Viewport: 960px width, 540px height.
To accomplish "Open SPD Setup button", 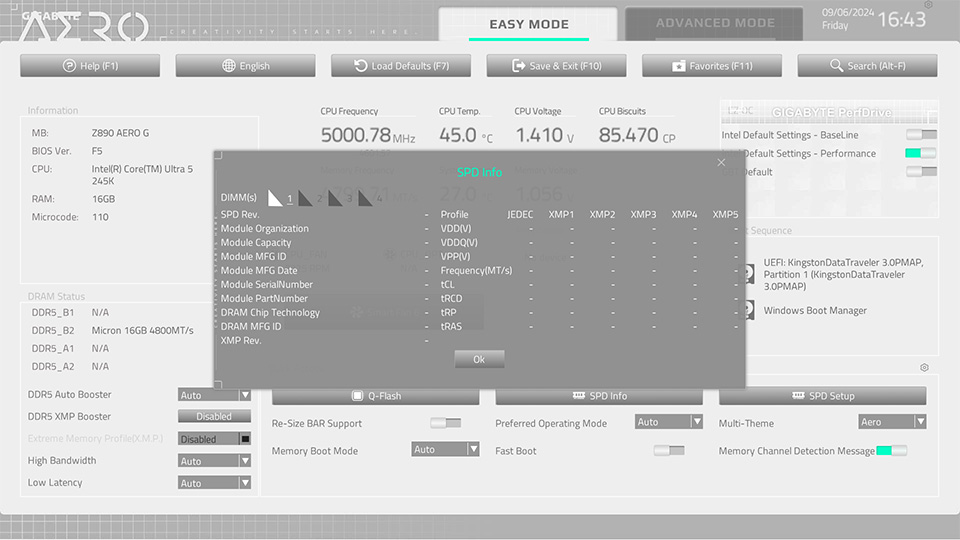I will [822, 396].
